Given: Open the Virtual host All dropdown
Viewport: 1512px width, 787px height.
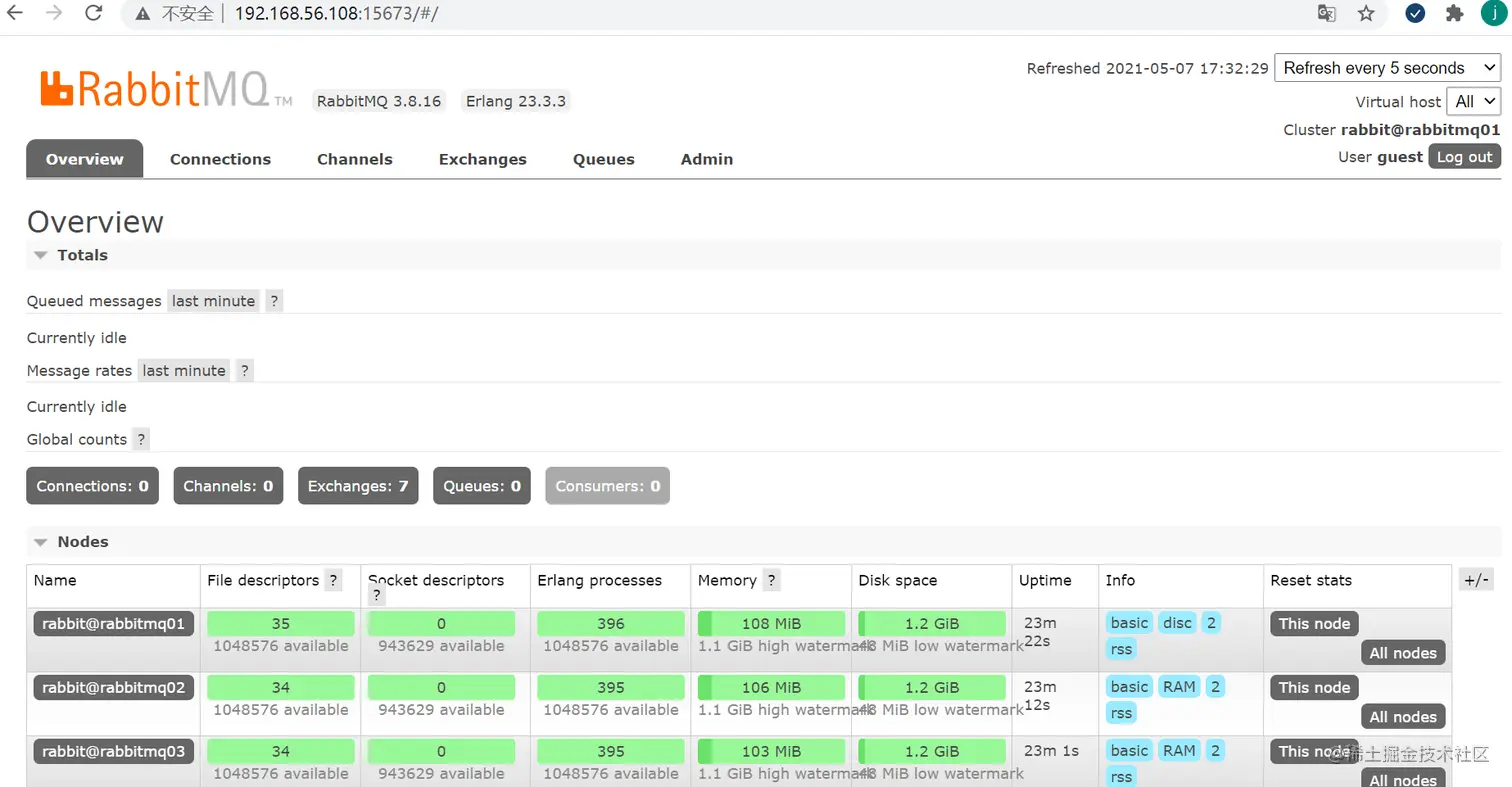Looking at the screenshot, I should tap(1473, 101).
